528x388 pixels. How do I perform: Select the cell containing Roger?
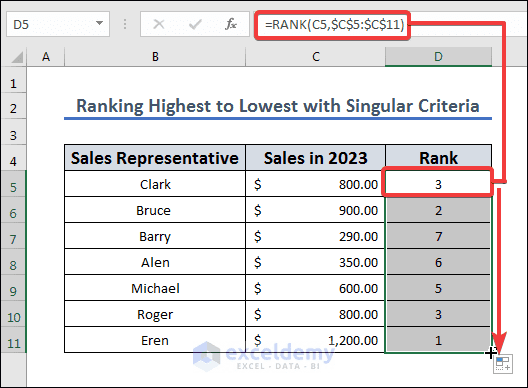(x=155, y=314)
